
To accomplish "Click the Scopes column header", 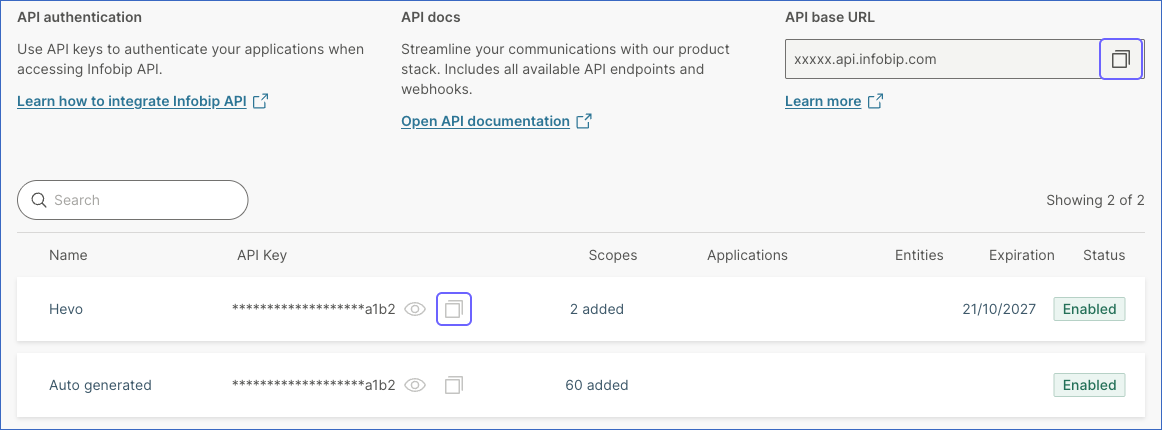I will pos(613,255).
